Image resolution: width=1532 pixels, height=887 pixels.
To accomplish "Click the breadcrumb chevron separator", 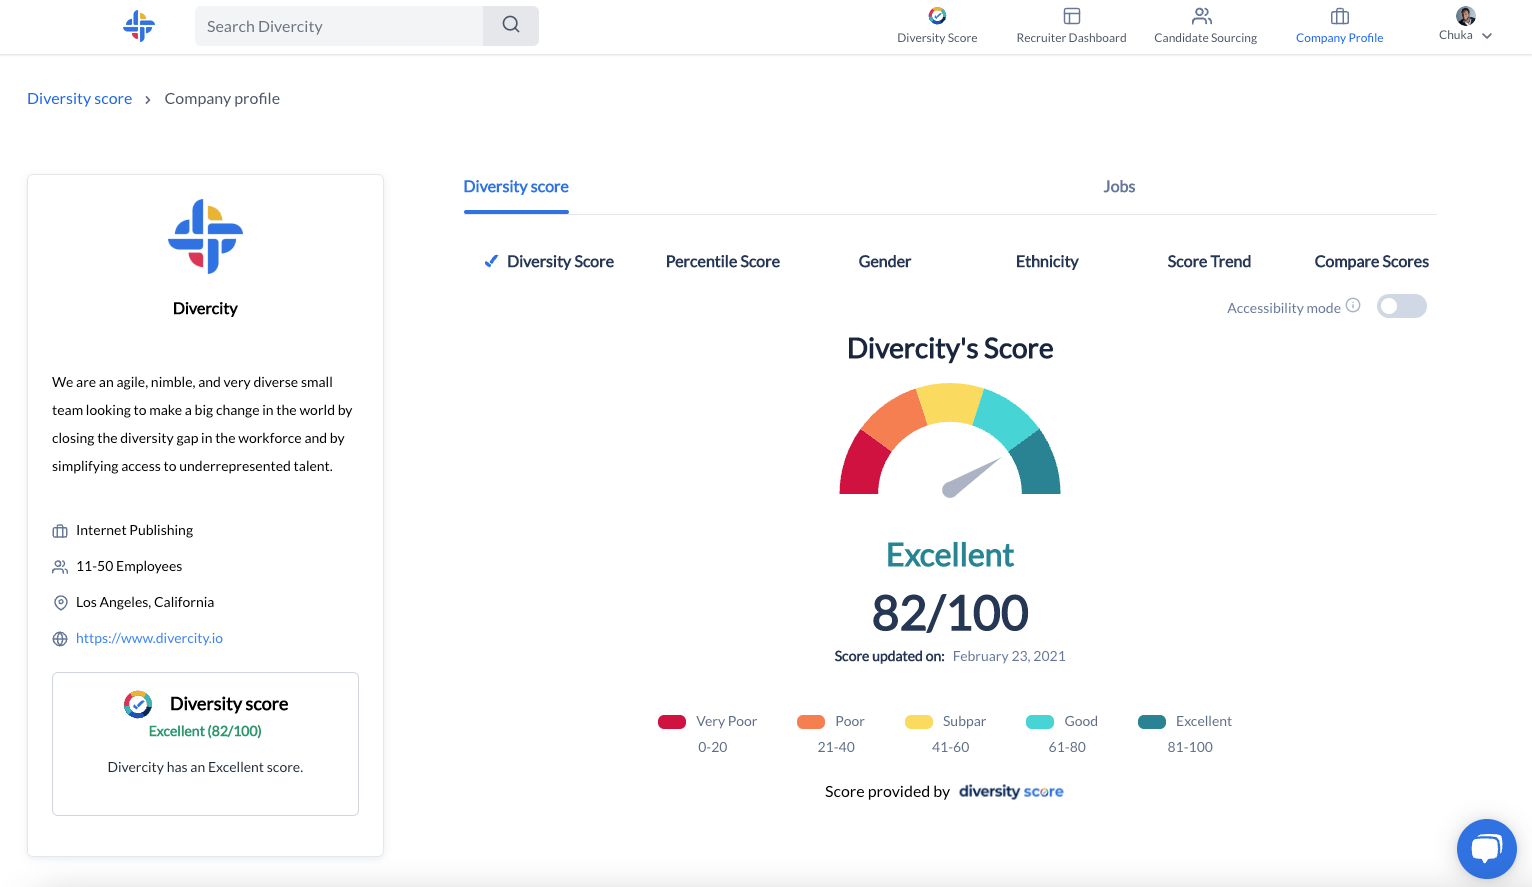I will pos(148,99).
